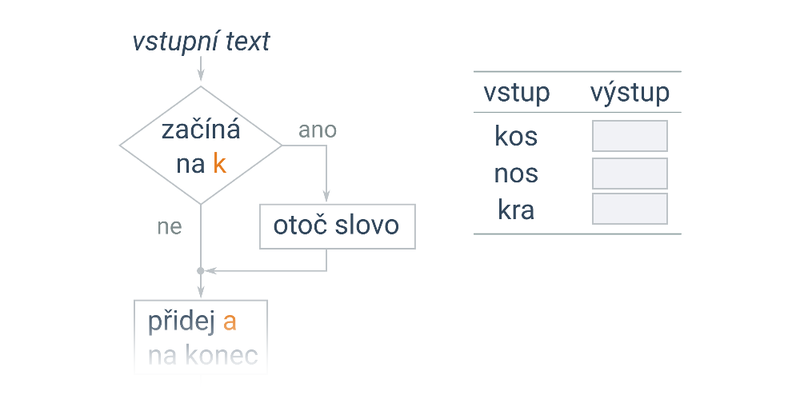Click the input word 'nos'

pyautogui.click(x=516, y=174)
